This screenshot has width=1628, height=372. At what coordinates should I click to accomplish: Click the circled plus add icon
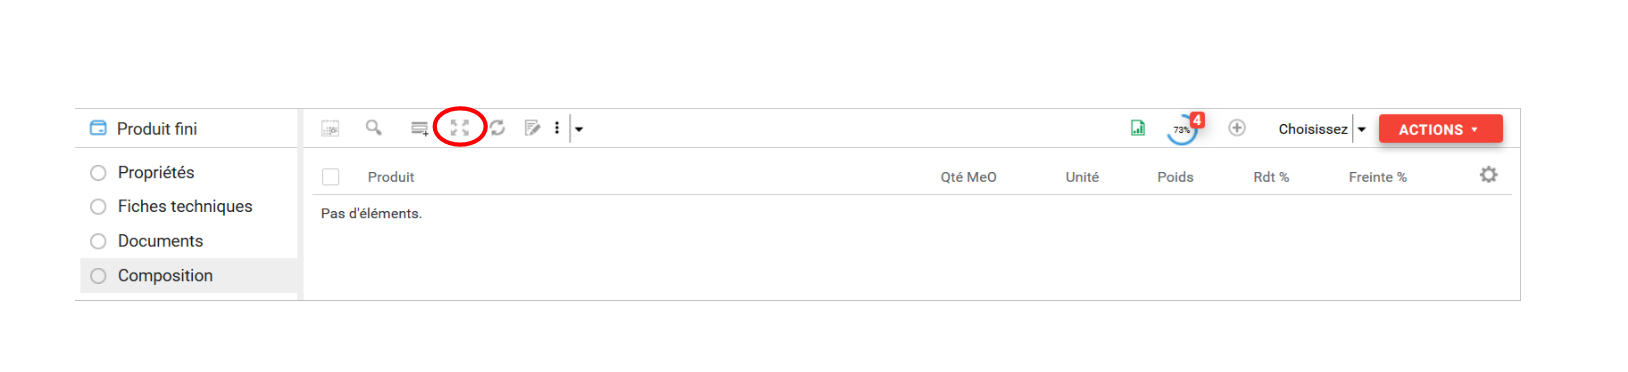[1237, 128]
